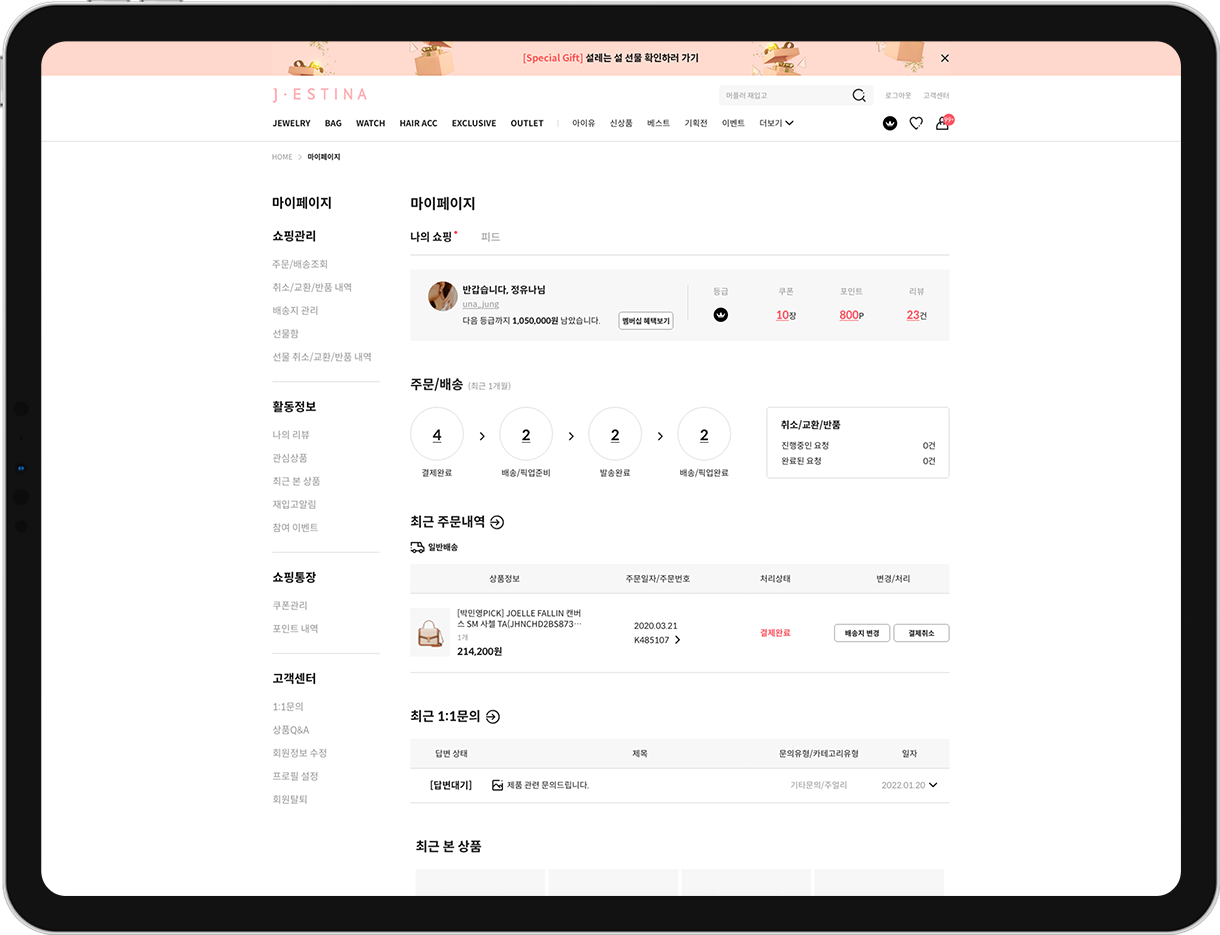Open 쿠폰관리 in sidebar
This screenshot has width=1220, height=935.
[290, 606]
